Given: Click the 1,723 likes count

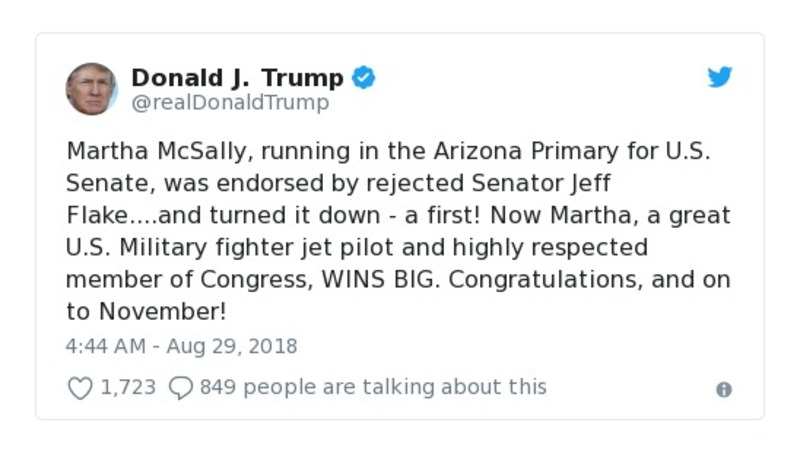Looking at the screenshot, I should click(128, 387).
